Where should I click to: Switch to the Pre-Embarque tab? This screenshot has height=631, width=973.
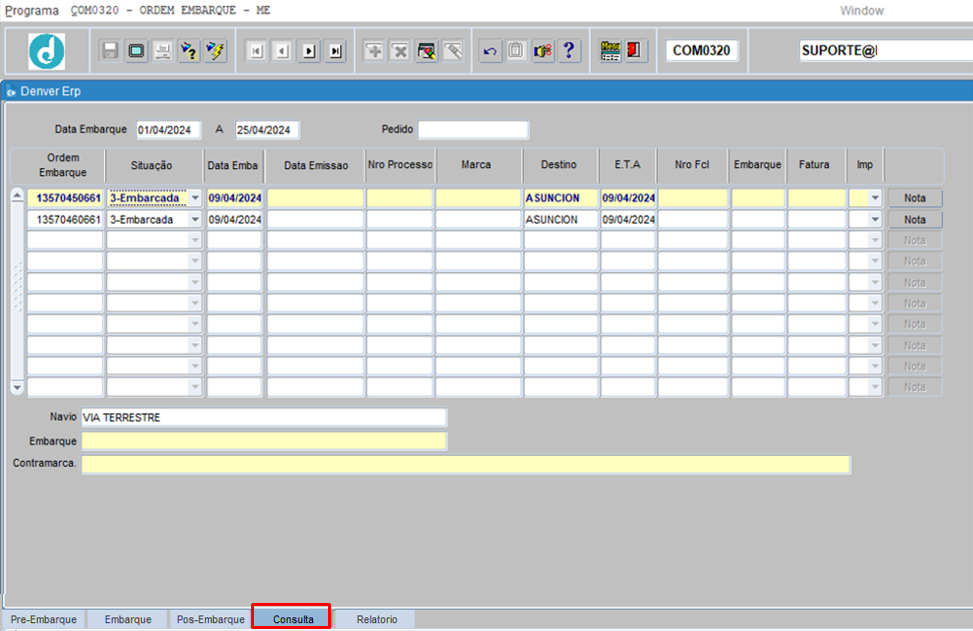tap(43, 619)
